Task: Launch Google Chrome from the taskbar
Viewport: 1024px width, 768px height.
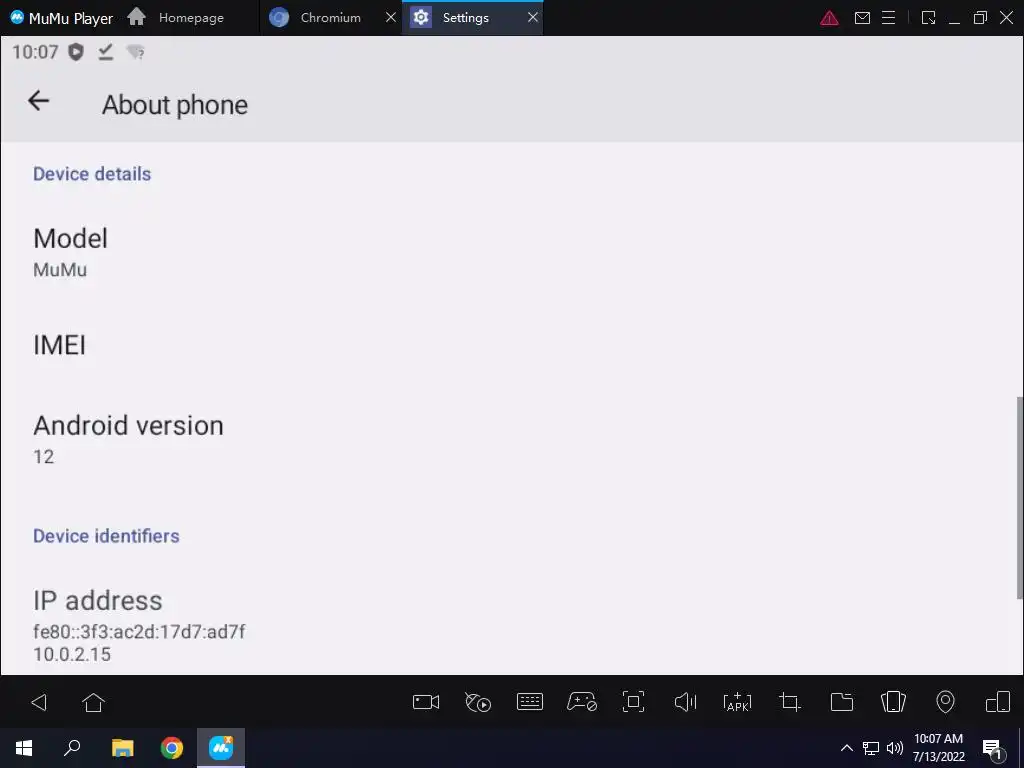Action: 172,748
